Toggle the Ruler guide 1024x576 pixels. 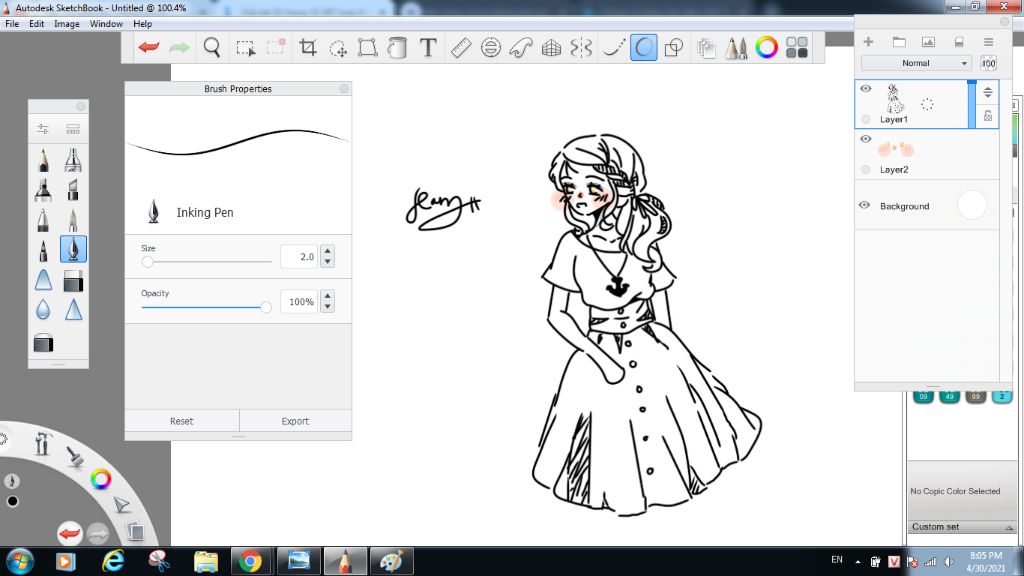point(461,47)
